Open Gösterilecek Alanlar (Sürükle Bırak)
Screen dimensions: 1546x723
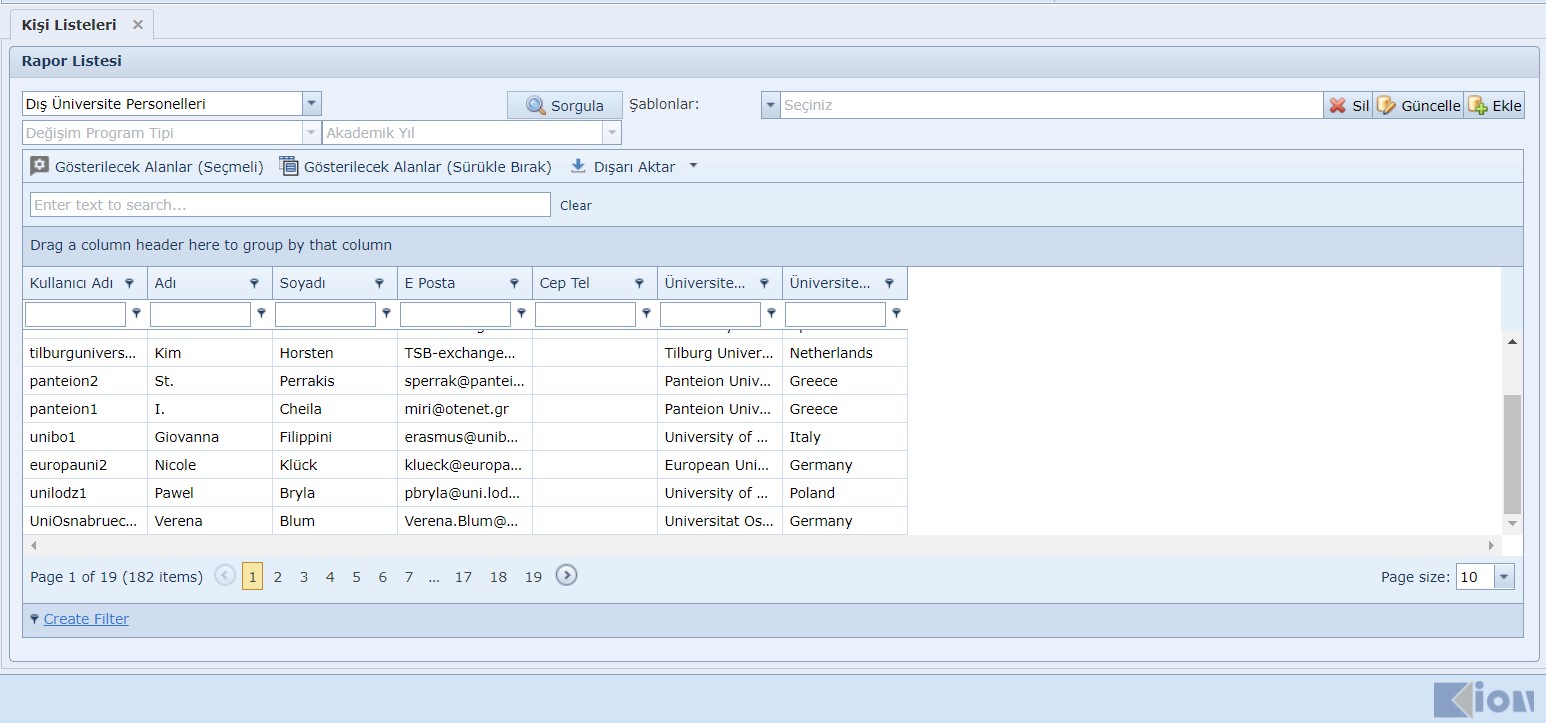[x=416, y=167]
